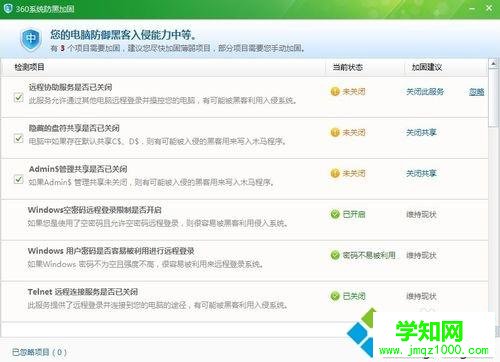Image resolution: width=500 pixels, height=362 pixels.
Task: Close the 360系统防黑加固 window
Action: pyautogui.click(x=489, y=8)
